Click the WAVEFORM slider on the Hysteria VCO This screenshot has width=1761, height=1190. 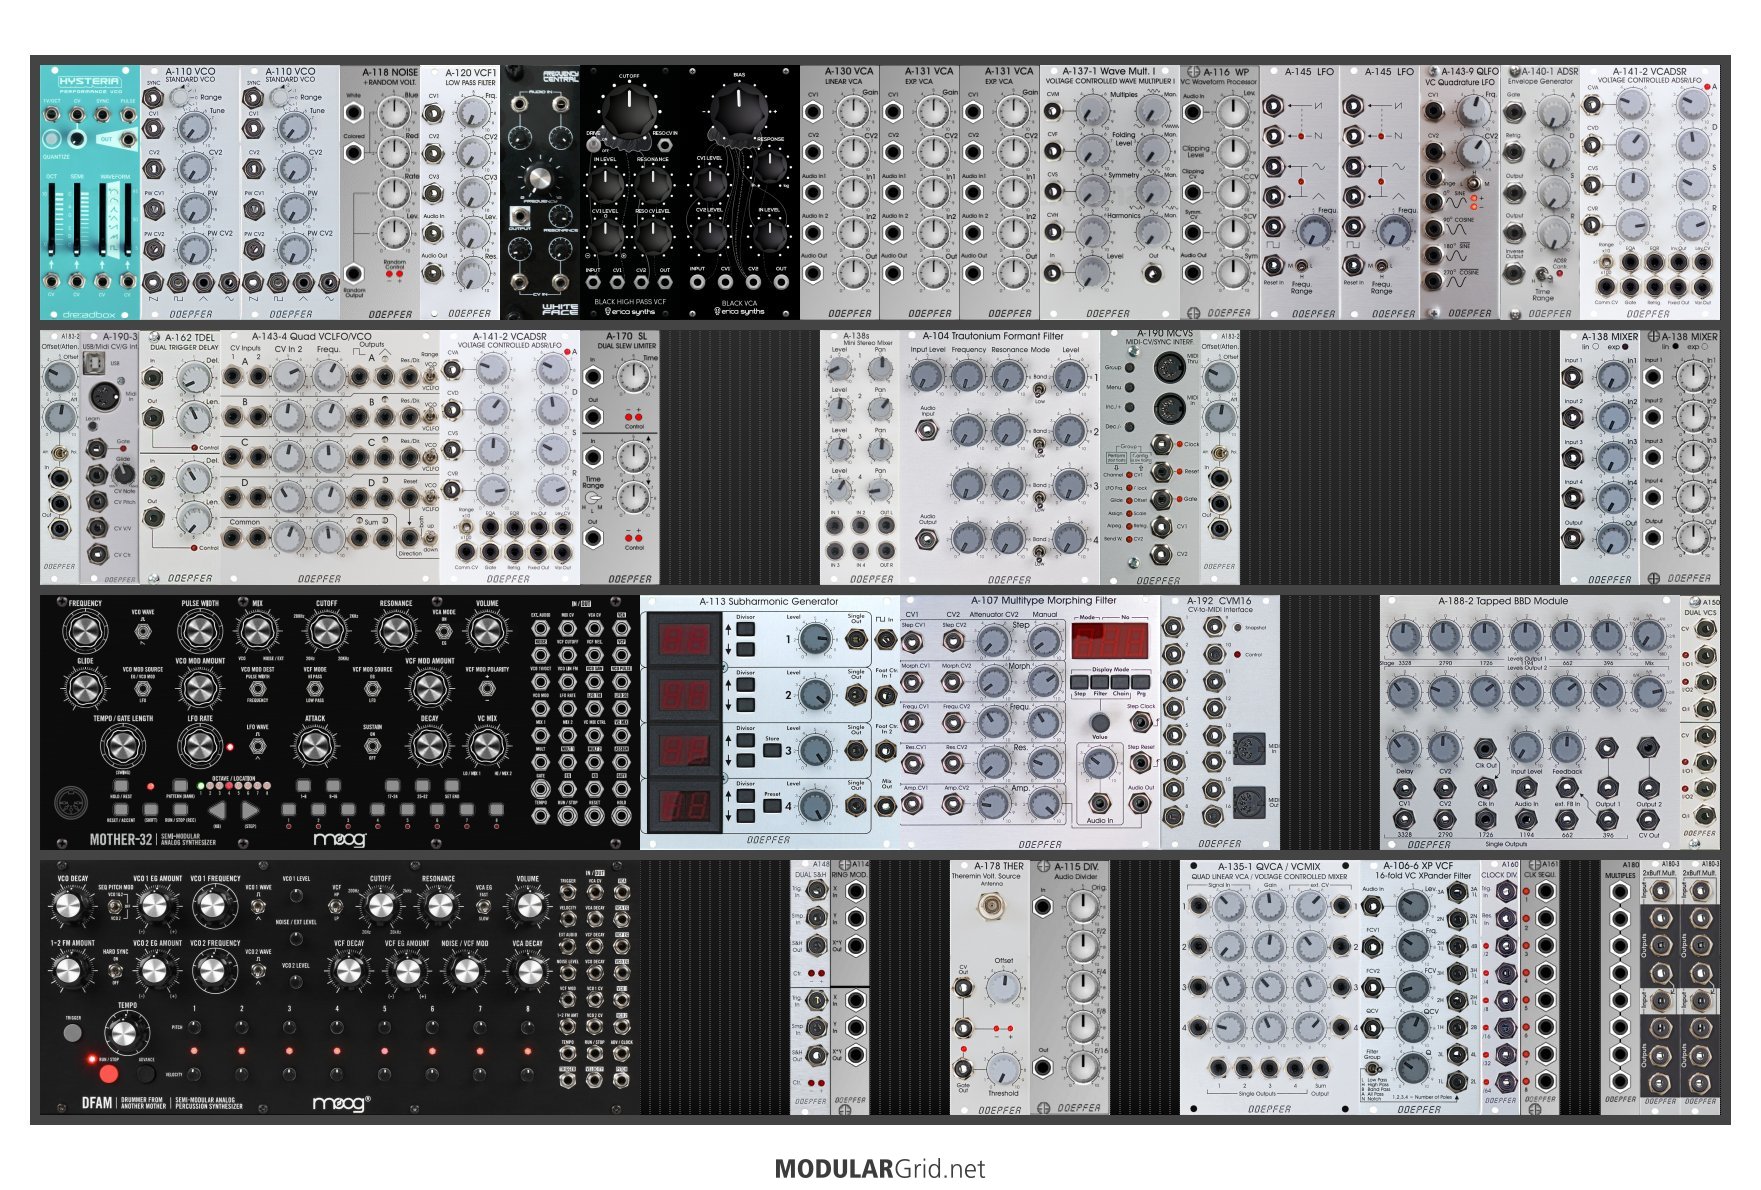(x=103, y=220)
